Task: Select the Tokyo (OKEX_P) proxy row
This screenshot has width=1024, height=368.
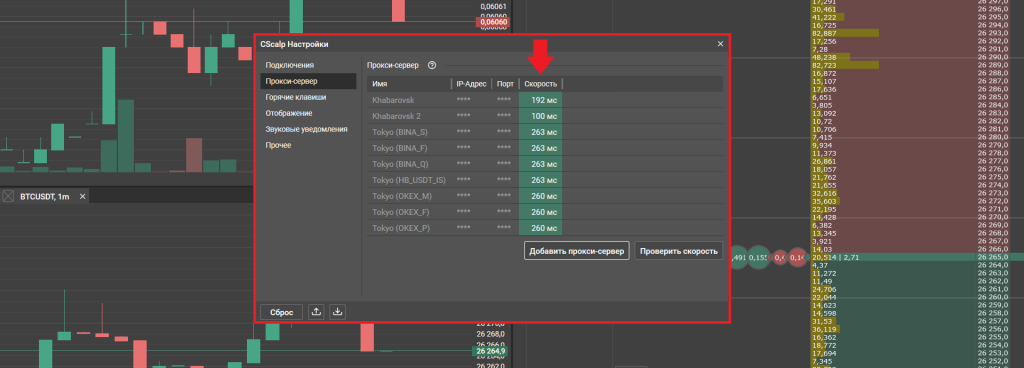Action: tap(545, 228)
